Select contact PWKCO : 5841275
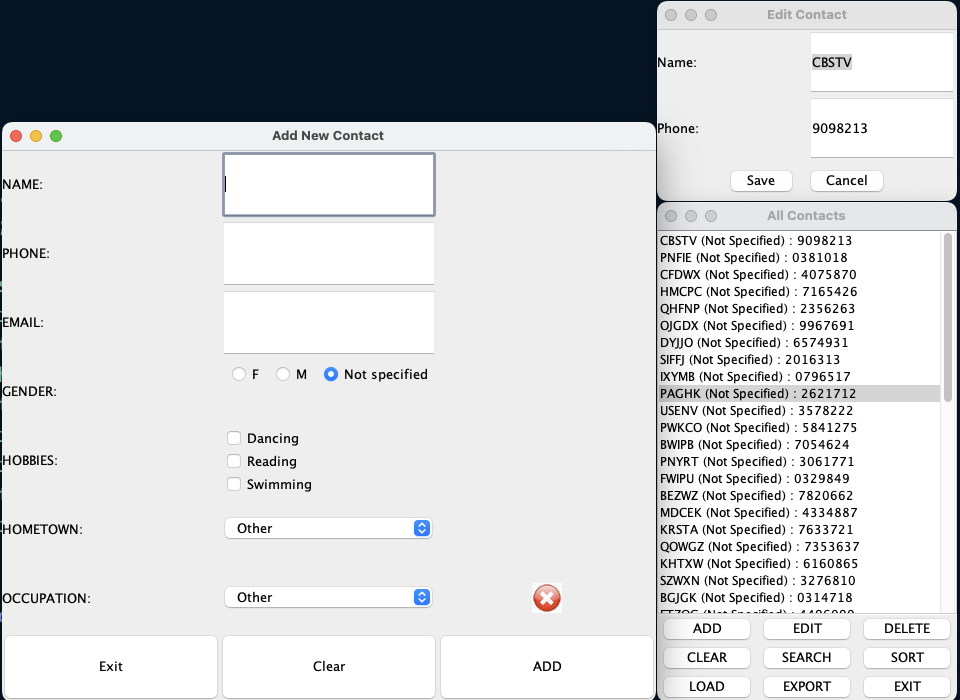 click(800, 427)
